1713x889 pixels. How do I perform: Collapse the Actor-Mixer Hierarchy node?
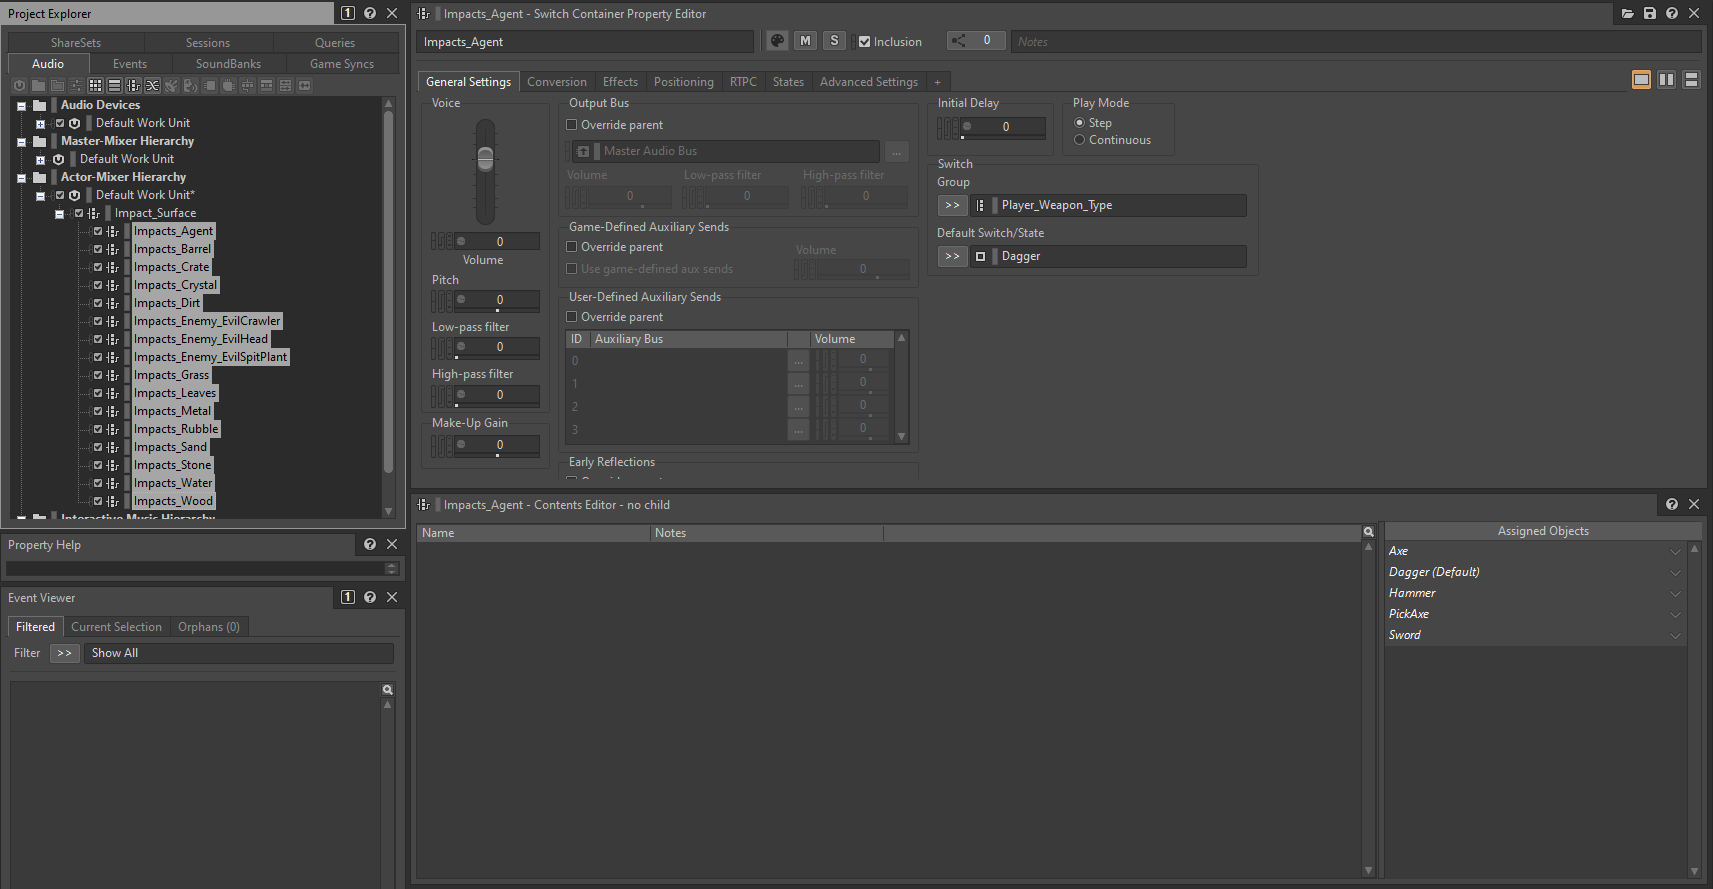pos(21,178)
